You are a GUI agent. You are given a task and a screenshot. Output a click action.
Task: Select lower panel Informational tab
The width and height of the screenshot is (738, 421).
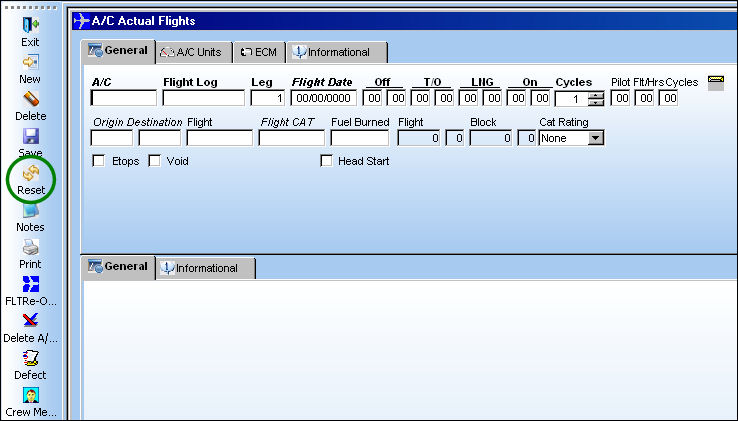coord(205,268)
